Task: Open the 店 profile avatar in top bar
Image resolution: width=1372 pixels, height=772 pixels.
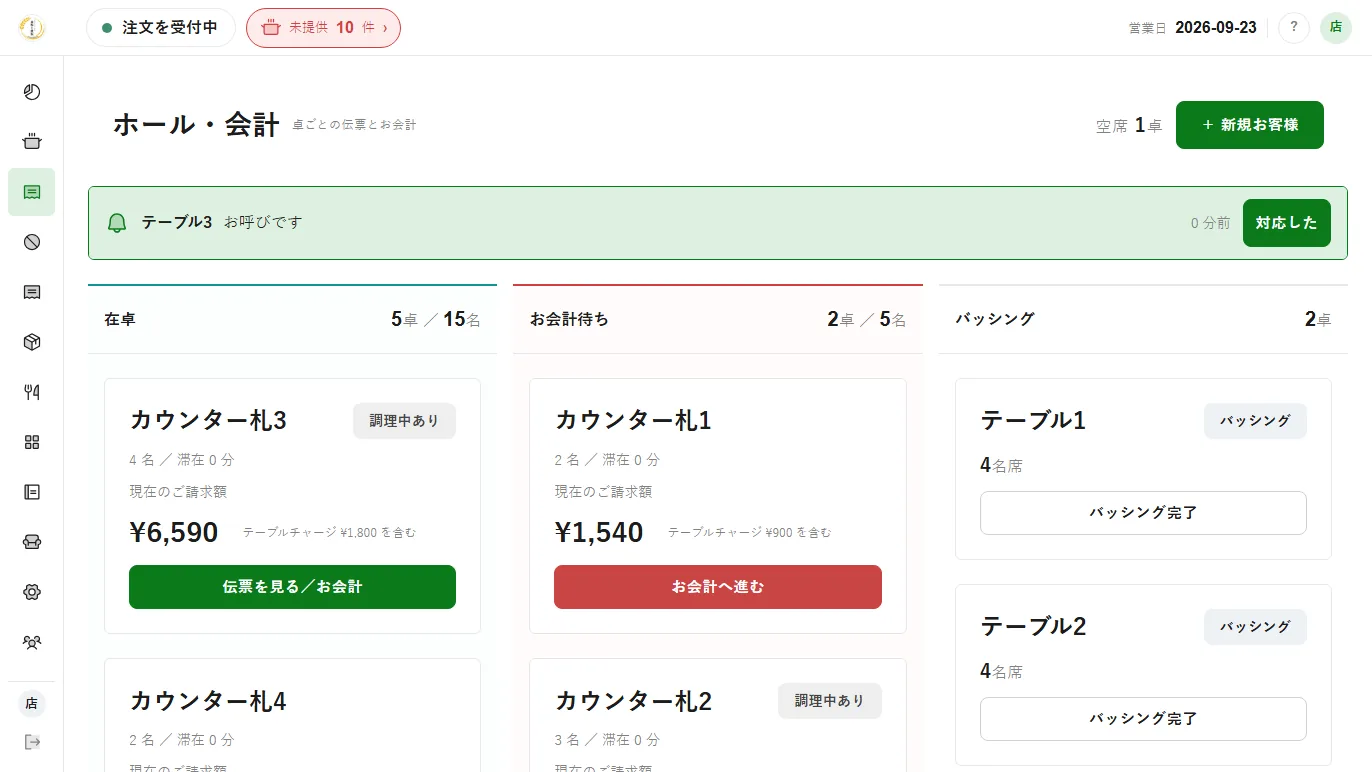Action: tap(1336, 28)
